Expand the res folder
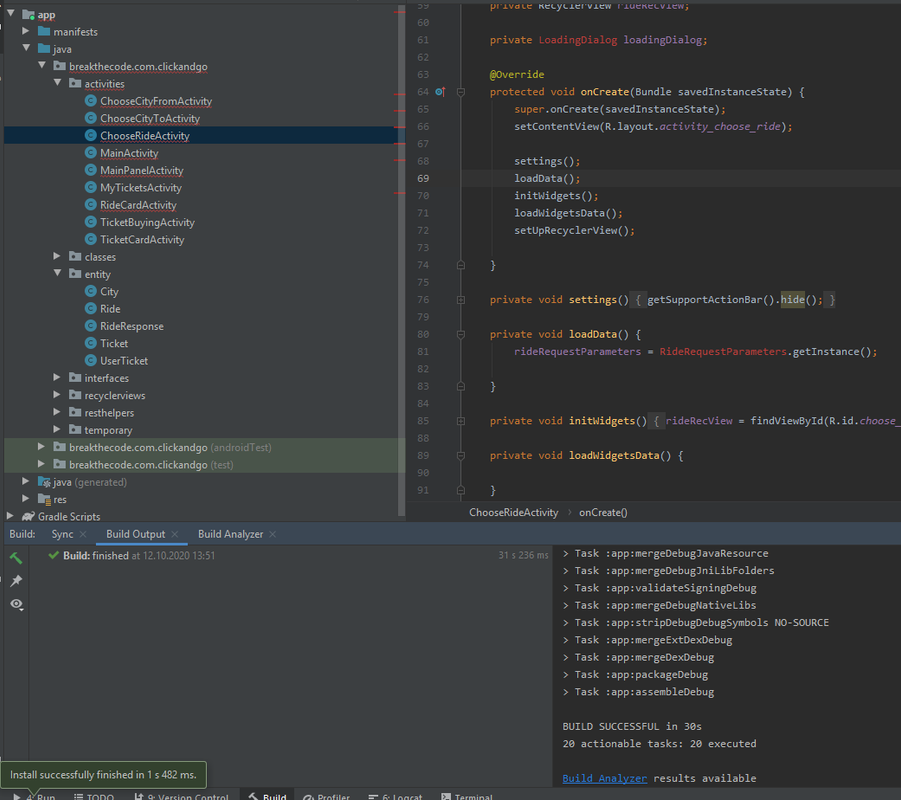901x800 pixels. [25, 498]
